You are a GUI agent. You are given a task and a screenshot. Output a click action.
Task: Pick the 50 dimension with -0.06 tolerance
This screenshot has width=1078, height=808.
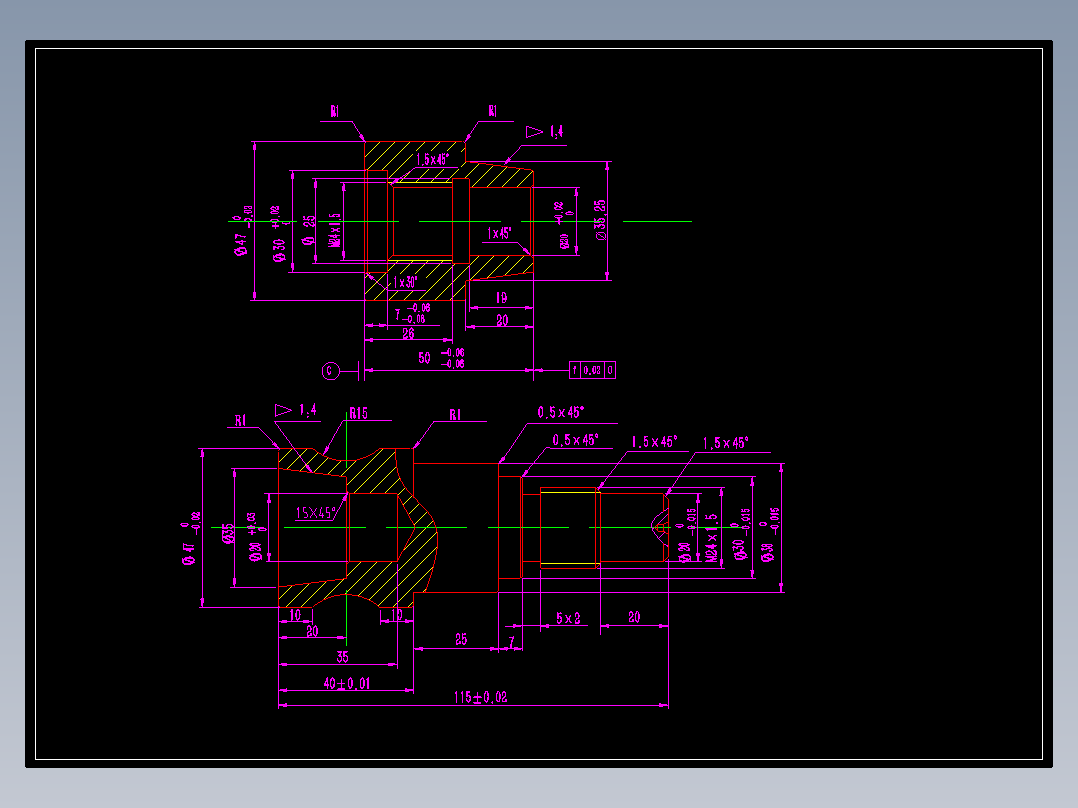(441, 358)
